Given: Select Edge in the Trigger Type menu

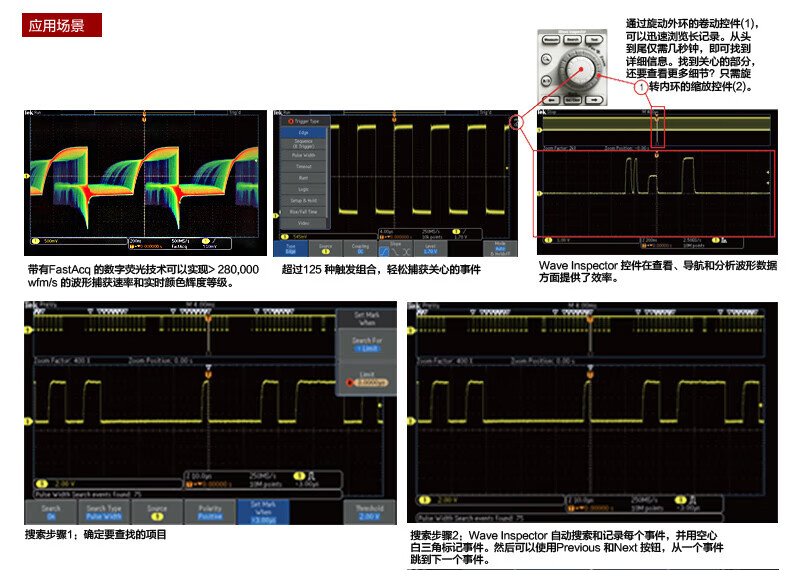Looking at the screenshot, I should pos(303,132).
